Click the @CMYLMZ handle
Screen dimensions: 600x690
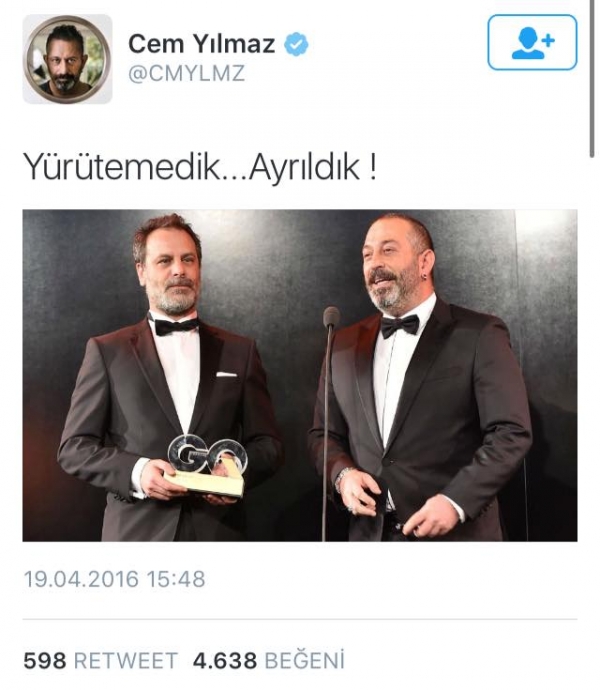pos(186,73)
